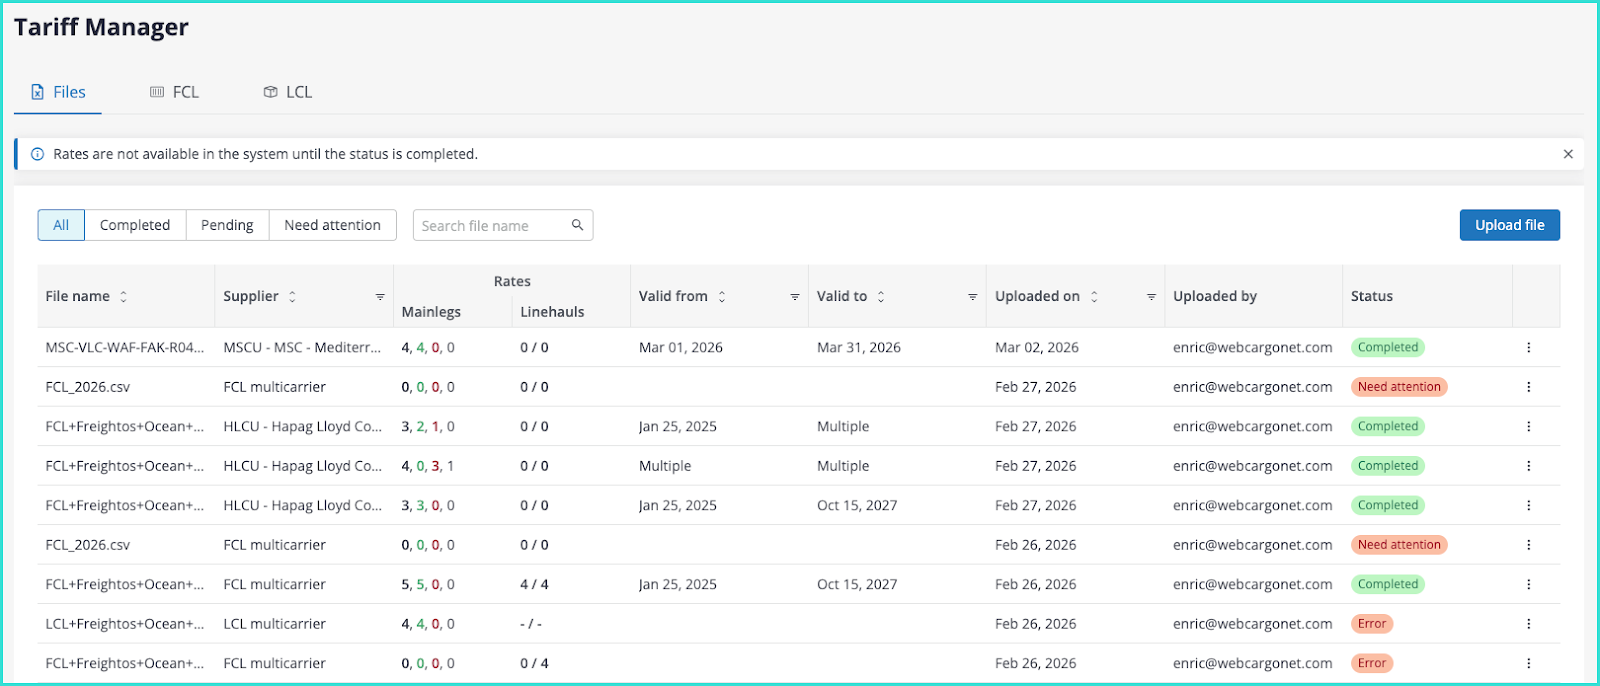1600x686 pixels.
Task: Sort table by File name
Action: pos(124,297)
